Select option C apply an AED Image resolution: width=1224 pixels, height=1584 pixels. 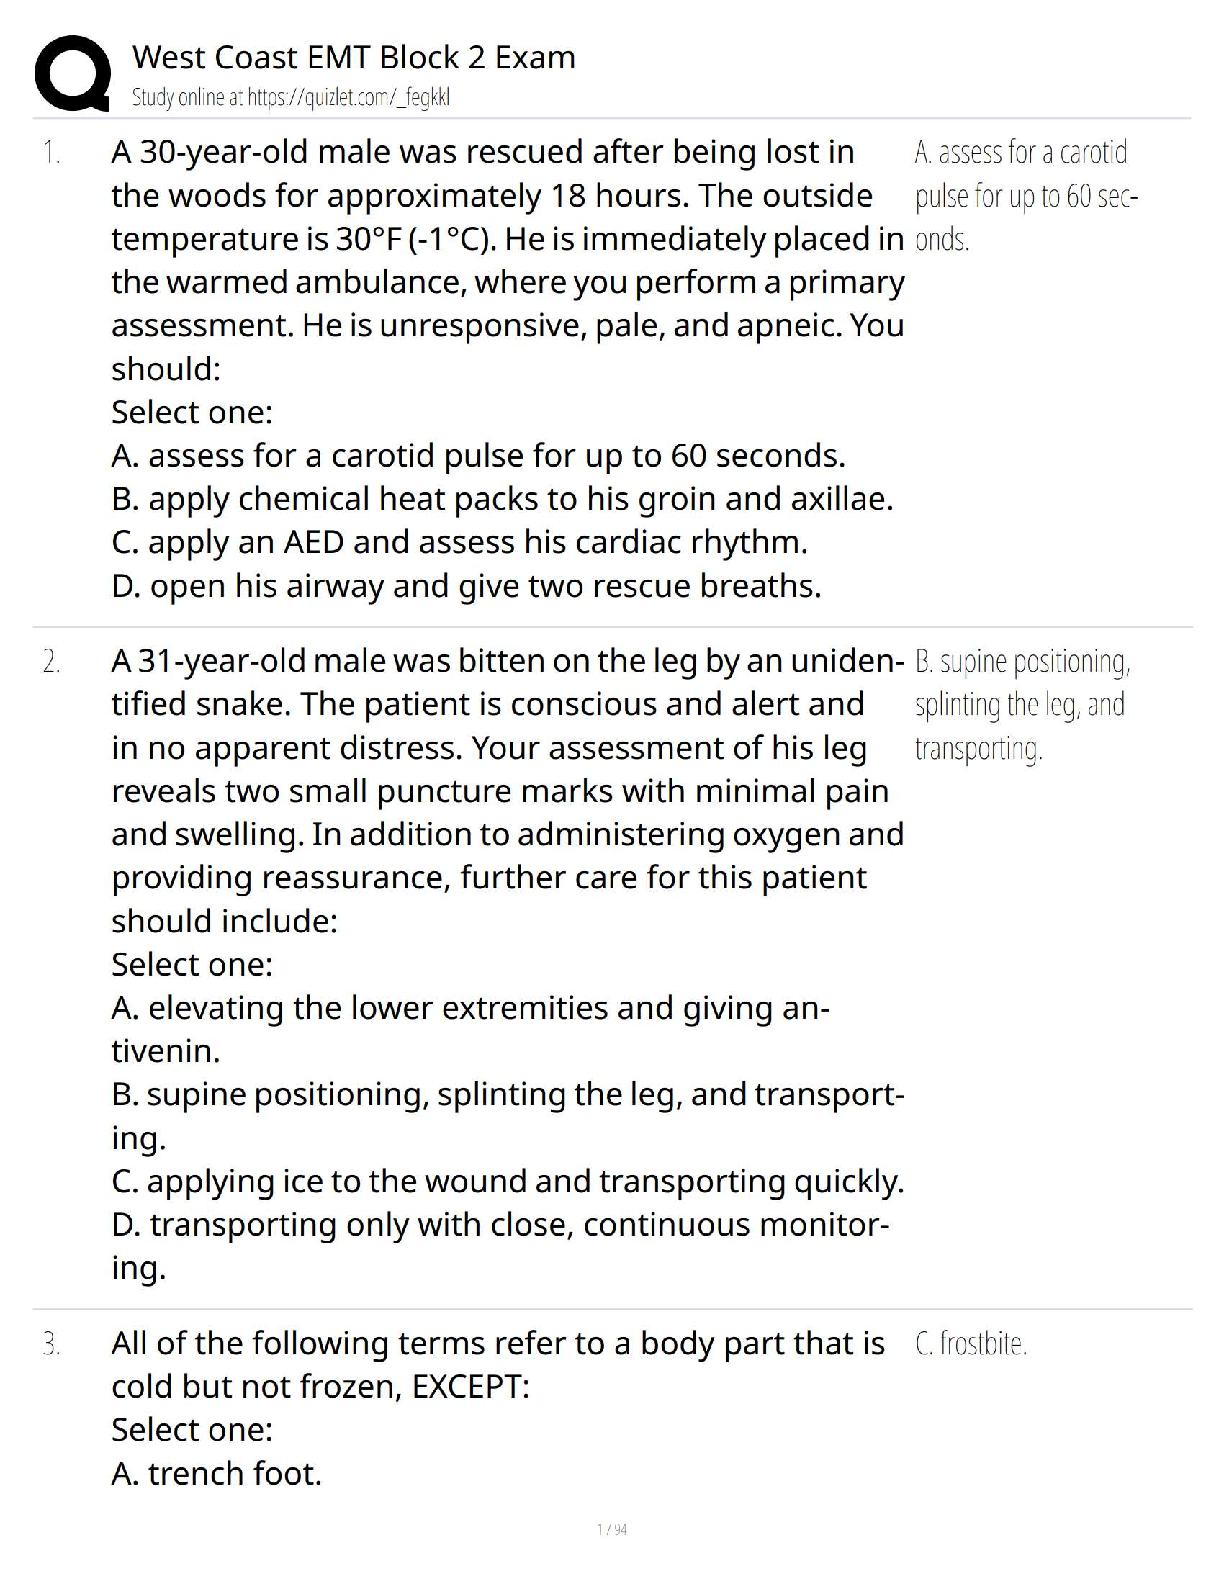coord(460,542)
